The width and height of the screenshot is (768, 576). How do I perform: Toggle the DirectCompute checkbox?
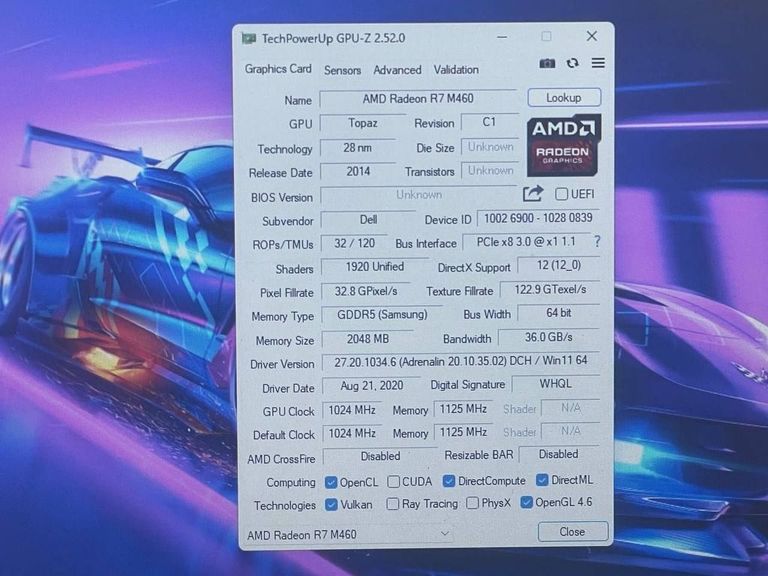[x=449, y=481]
